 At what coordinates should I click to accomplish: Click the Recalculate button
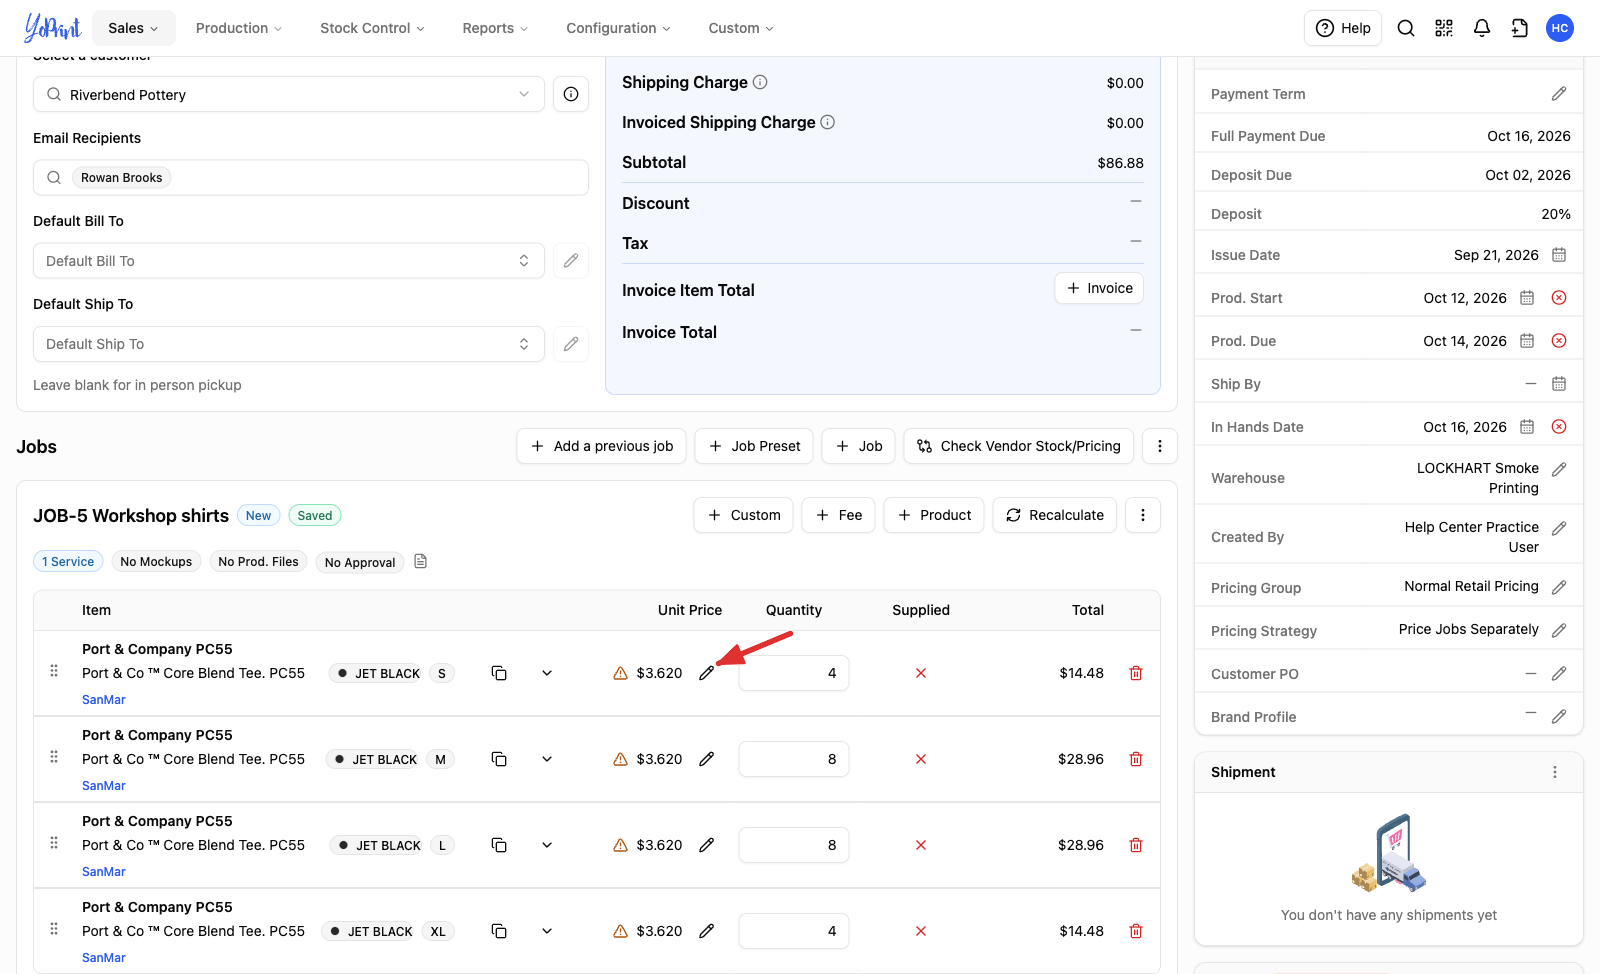pos(1054,515)
